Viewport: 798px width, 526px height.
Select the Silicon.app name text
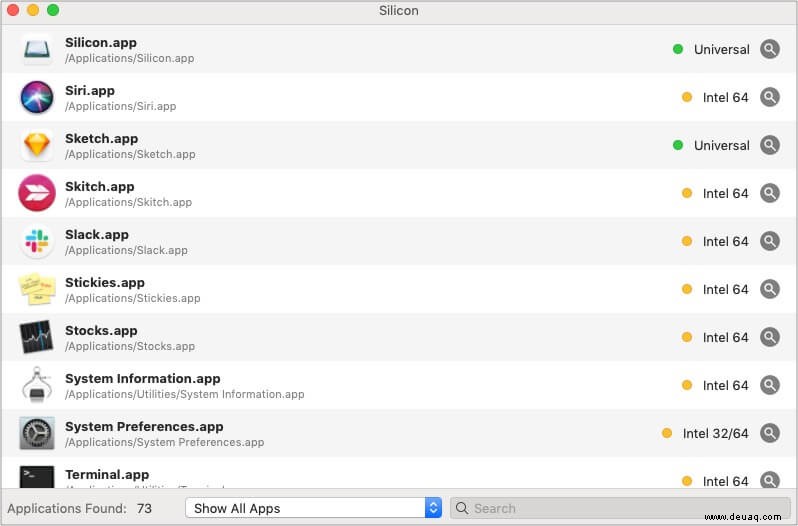[x=101, y=43]
